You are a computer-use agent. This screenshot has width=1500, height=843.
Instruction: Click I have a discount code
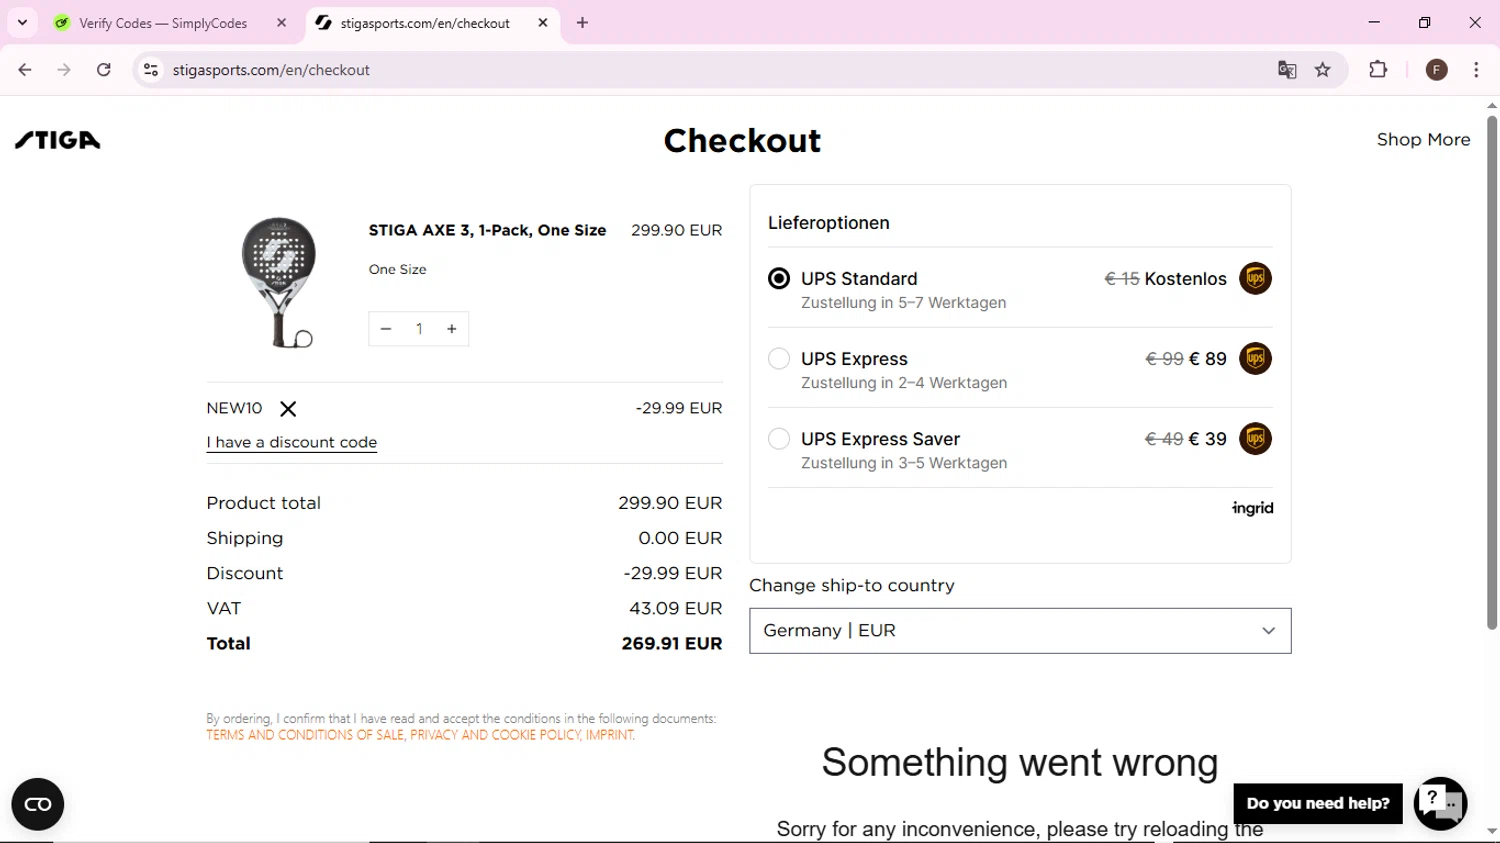[292, 442]
